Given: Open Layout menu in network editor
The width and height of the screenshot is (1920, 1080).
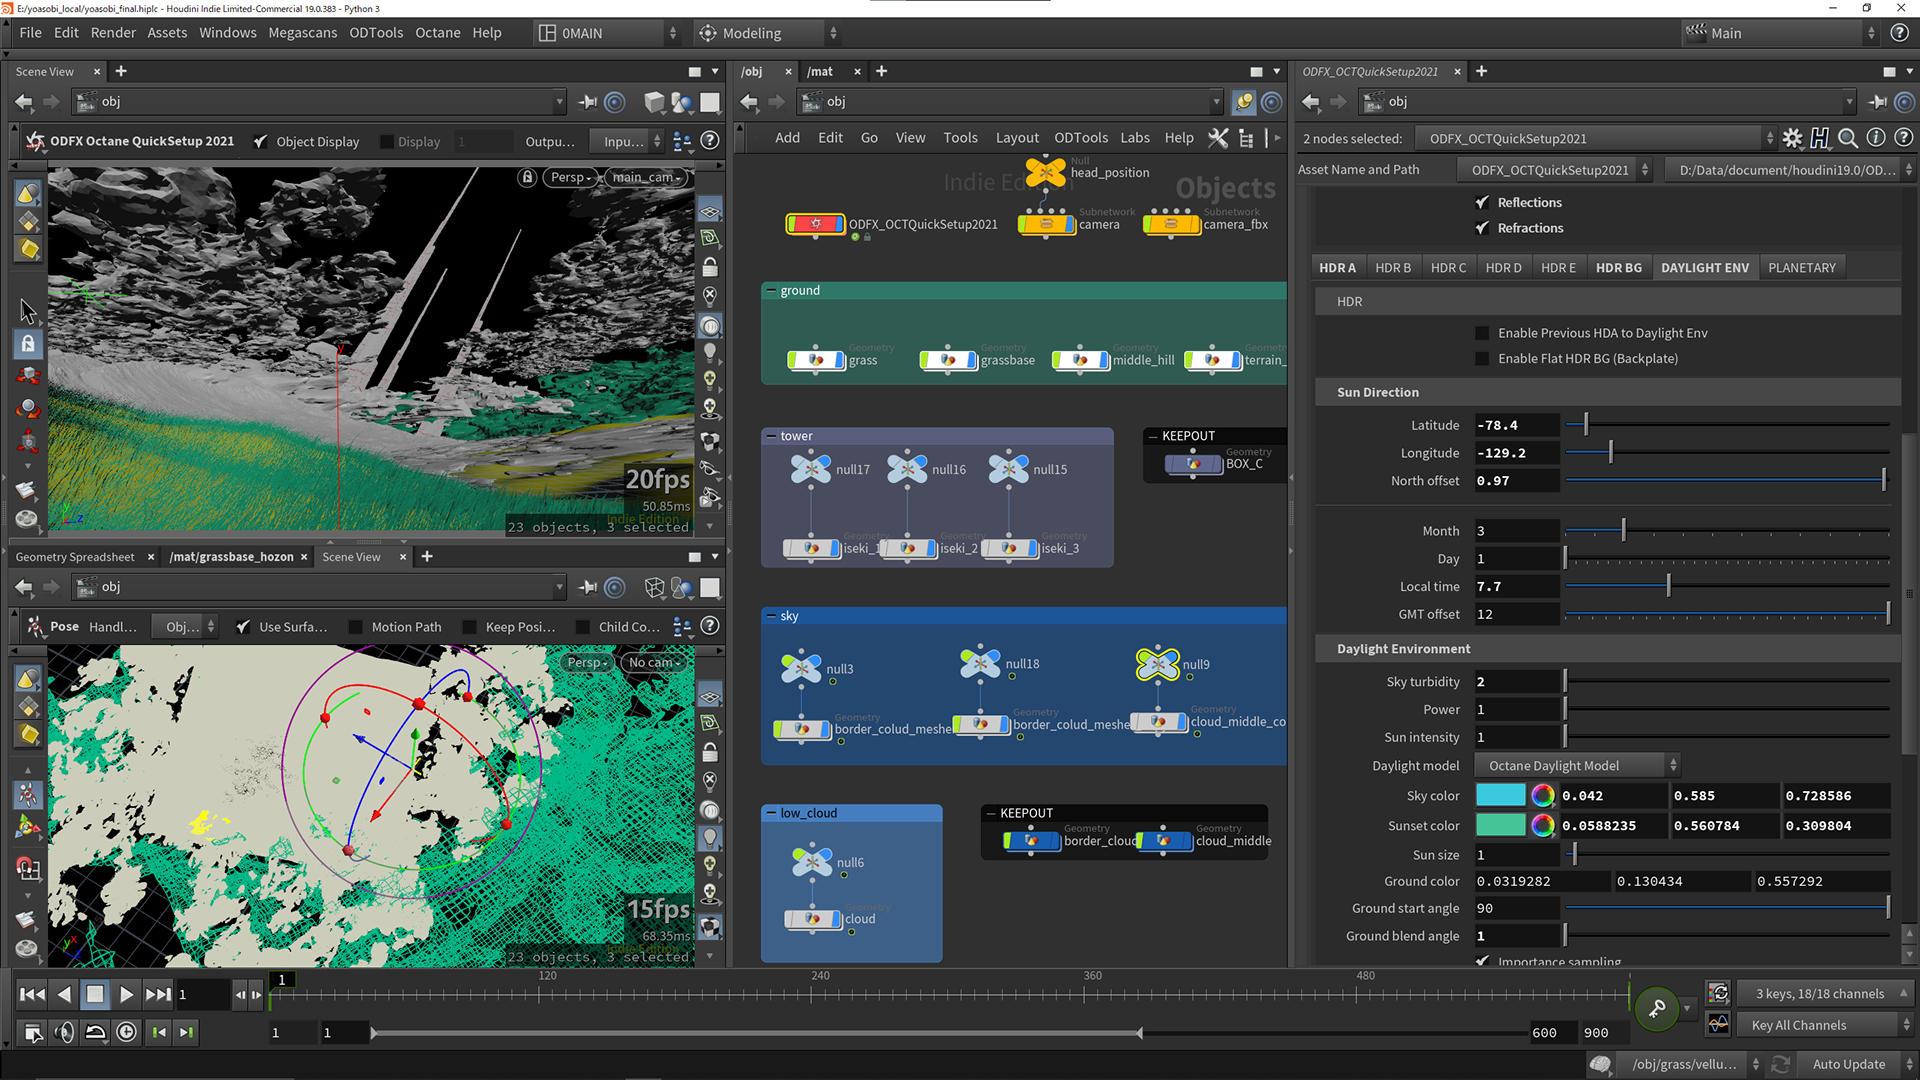Looking at the screenshot, I should pos(1017,138).
